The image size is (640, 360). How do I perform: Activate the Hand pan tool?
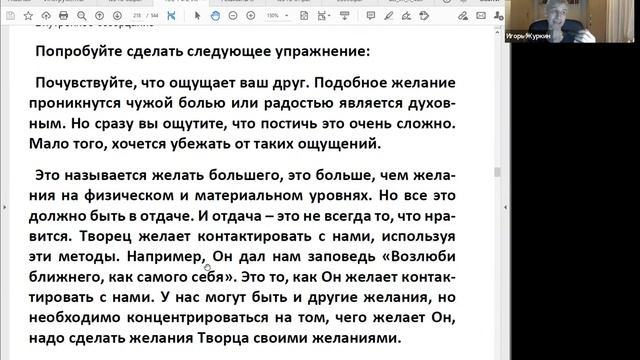click(x=215, y=16)
